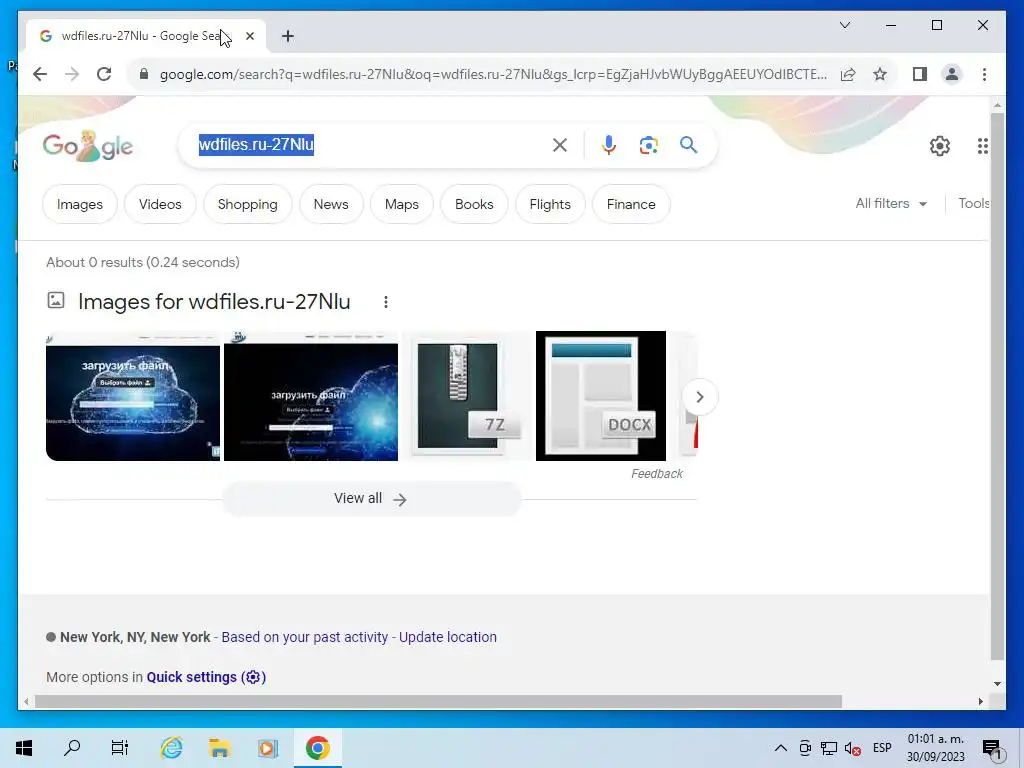Open the Google apps grid
Screen dimensions: 1024x768
click(x=982, y=146)
